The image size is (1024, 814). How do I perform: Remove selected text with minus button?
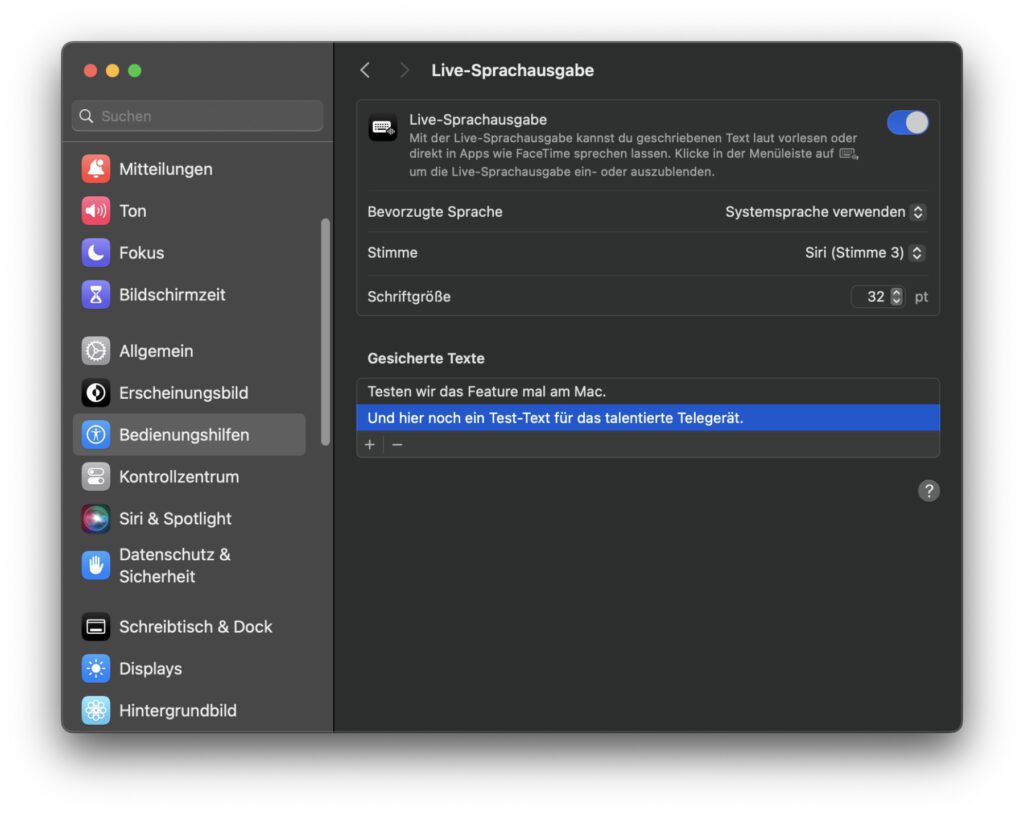coord(397,445)
